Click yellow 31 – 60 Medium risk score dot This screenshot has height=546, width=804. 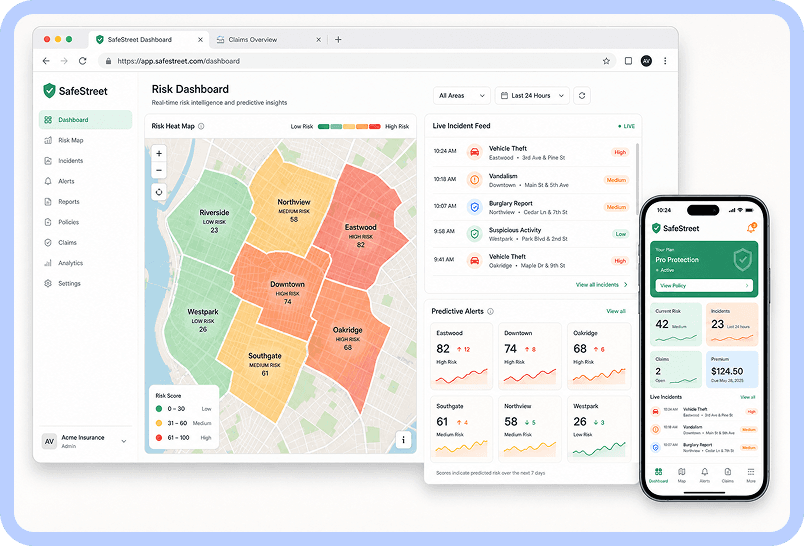click(x=159, y=423)
